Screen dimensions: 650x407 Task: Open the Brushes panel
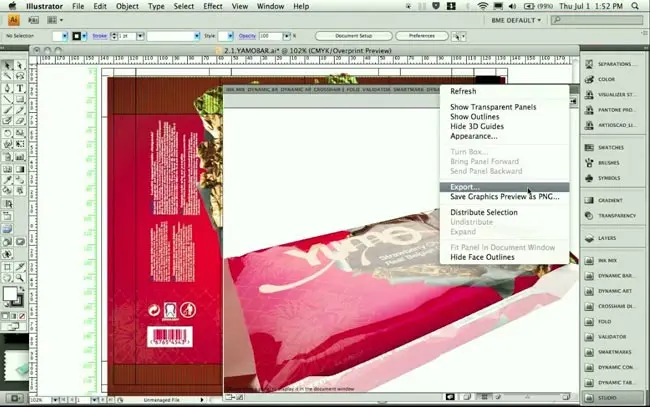(609, 162)
